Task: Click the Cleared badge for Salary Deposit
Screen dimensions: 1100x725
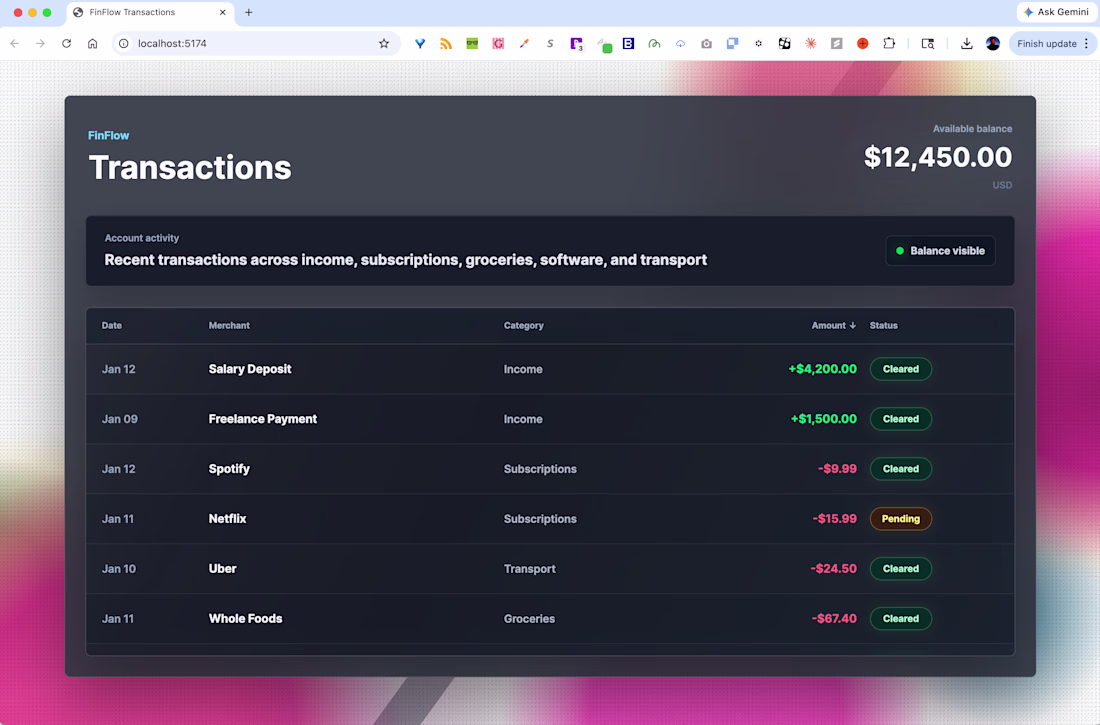Action: pos(901,369)
